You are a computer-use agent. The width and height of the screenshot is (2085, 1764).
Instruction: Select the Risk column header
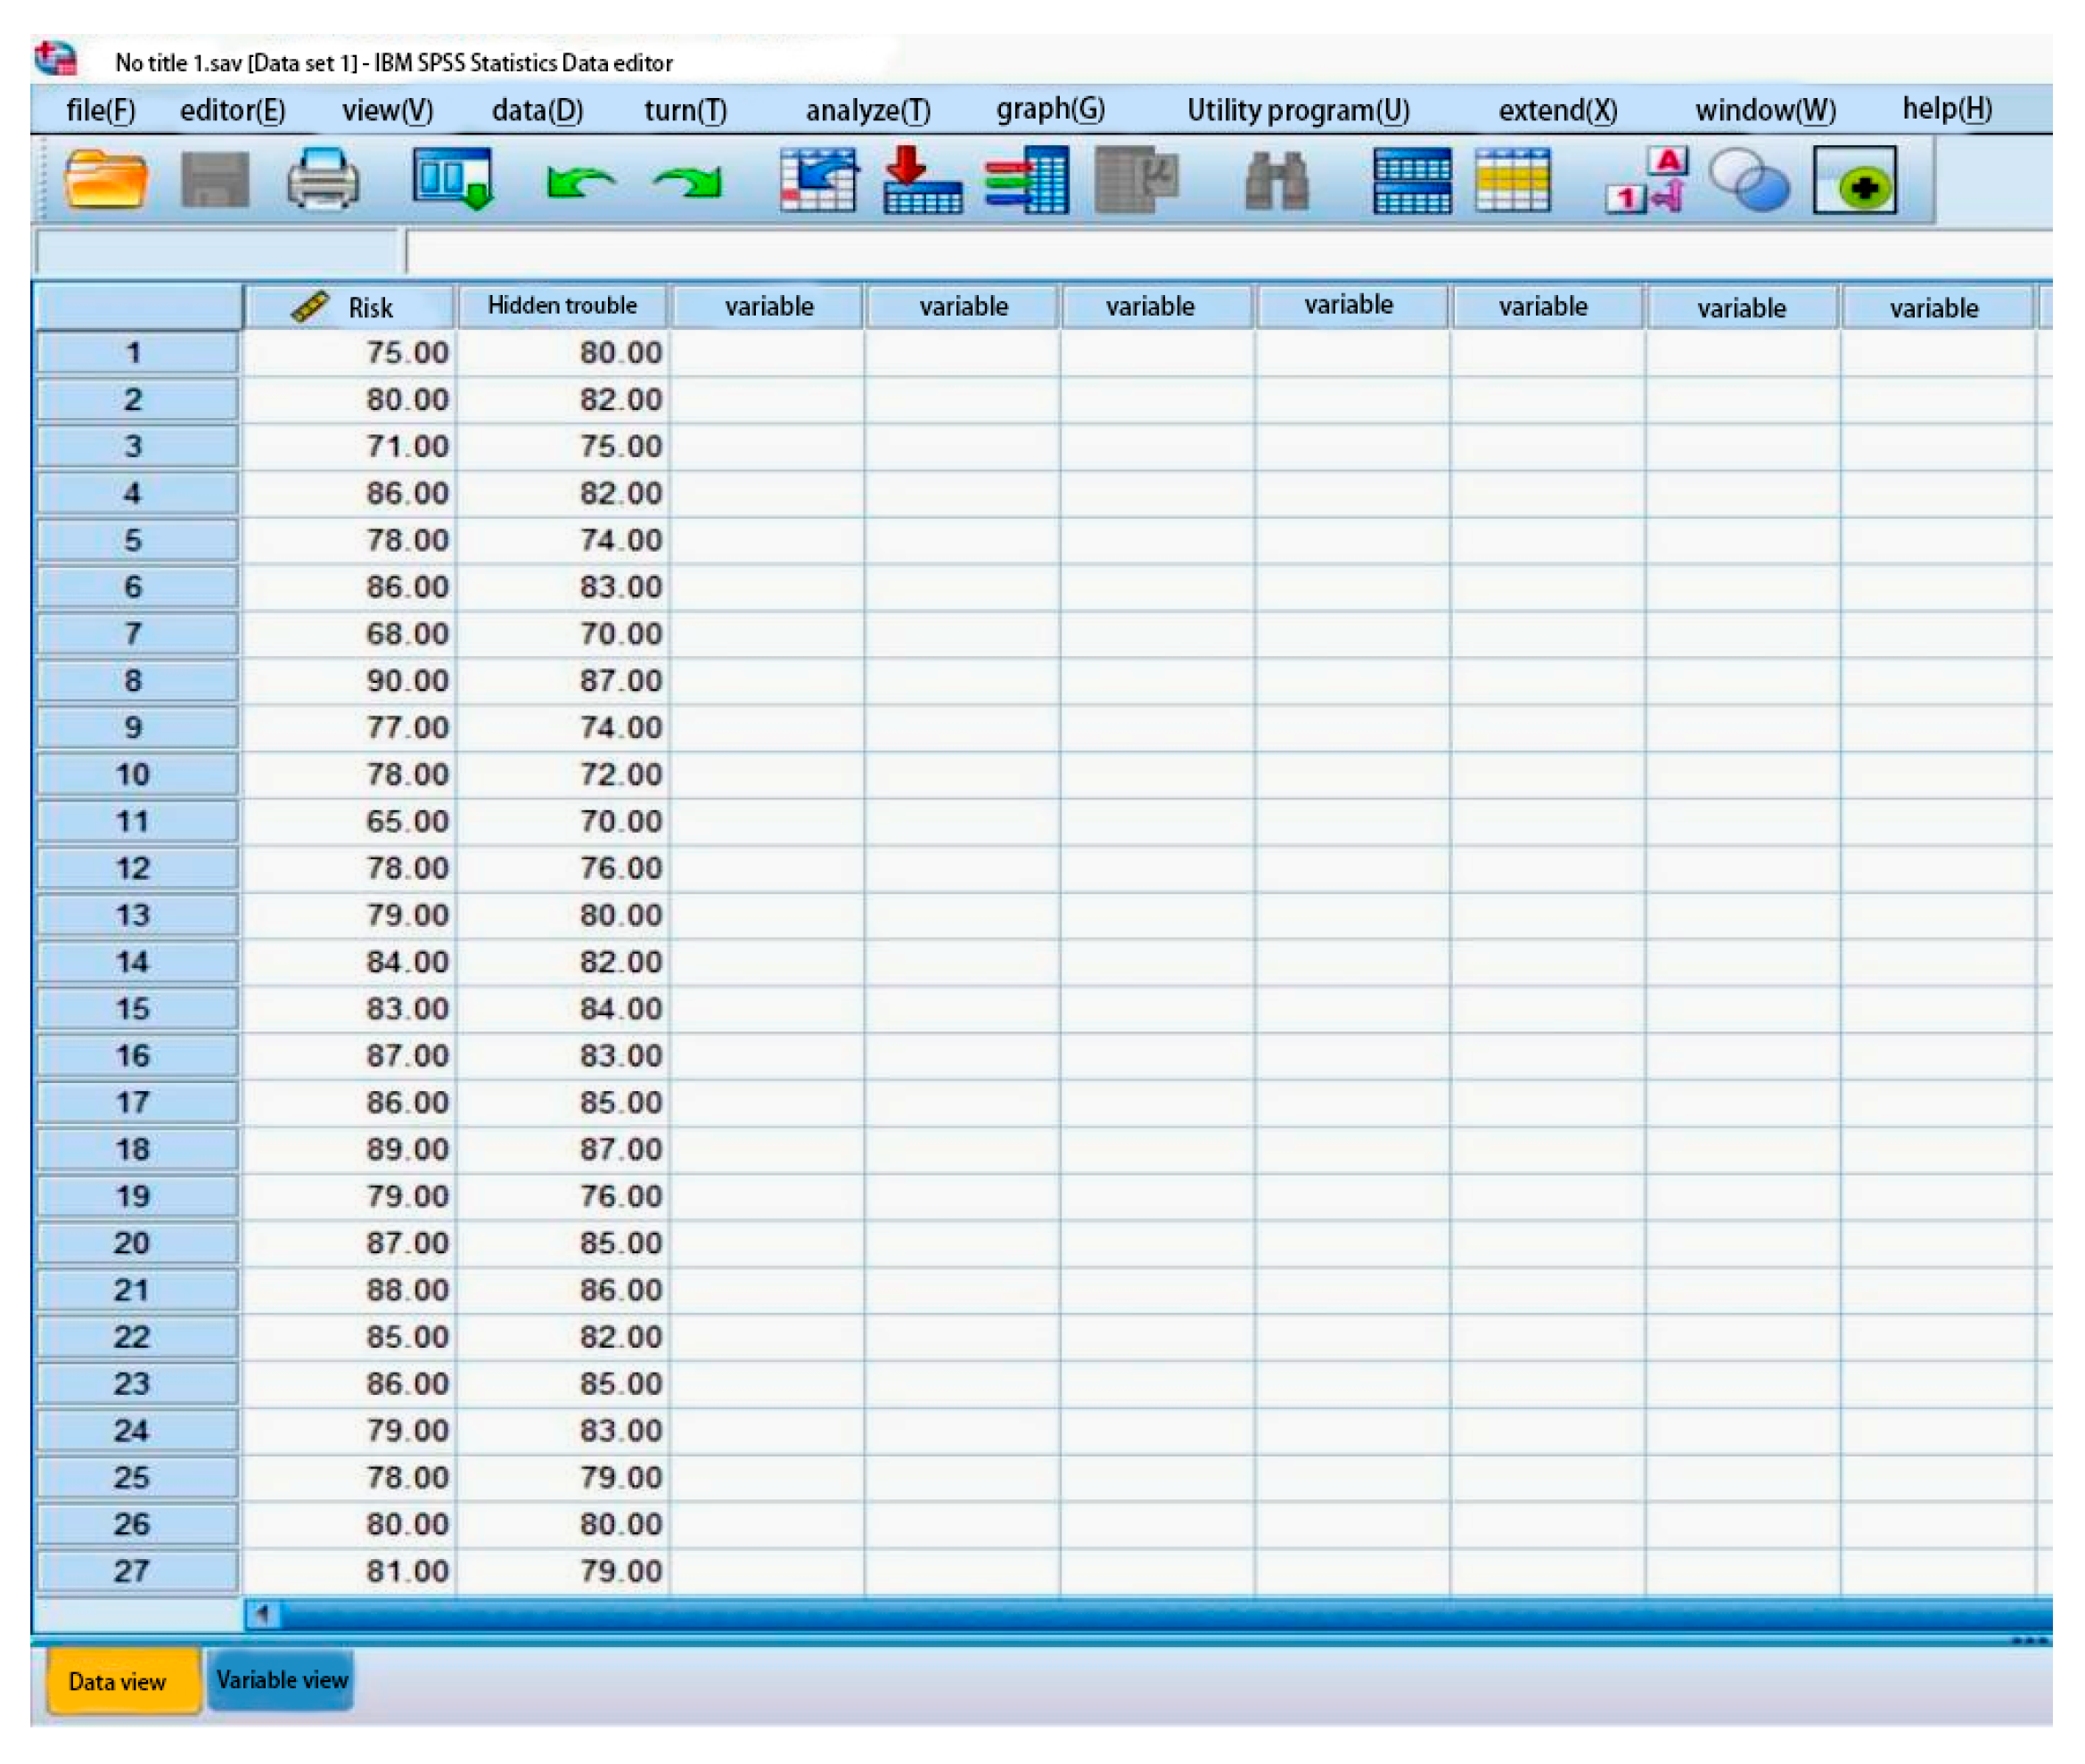pyautogui.click(x=350, y=307)
